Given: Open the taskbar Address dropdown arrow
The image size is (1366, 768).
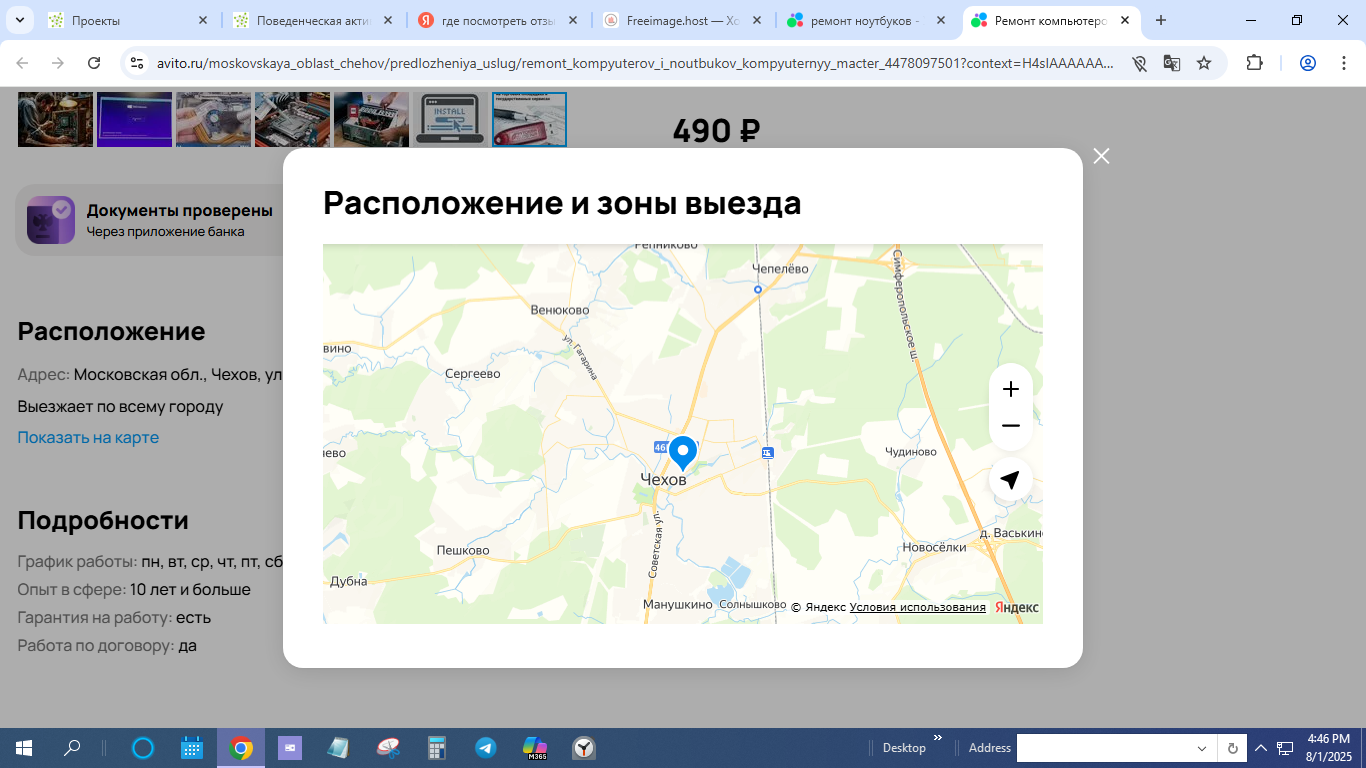Looking at the screenshot, I should coord(1202,748).
